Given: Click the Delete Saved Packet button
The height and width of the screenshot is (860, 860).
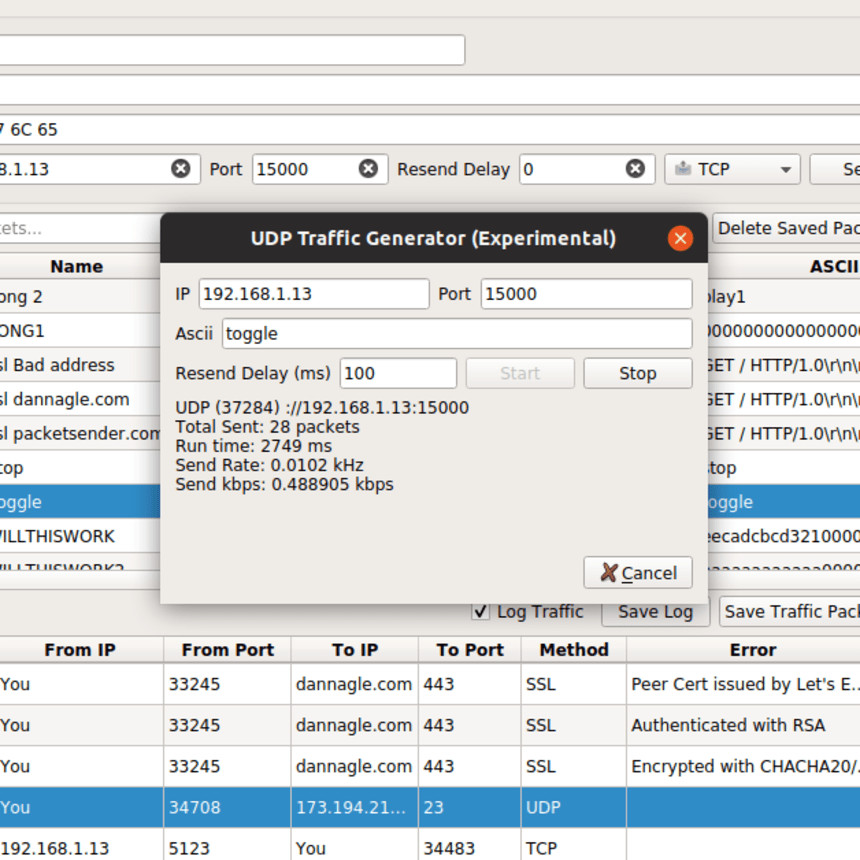Looking at the screenshot, I should (786, 228).
